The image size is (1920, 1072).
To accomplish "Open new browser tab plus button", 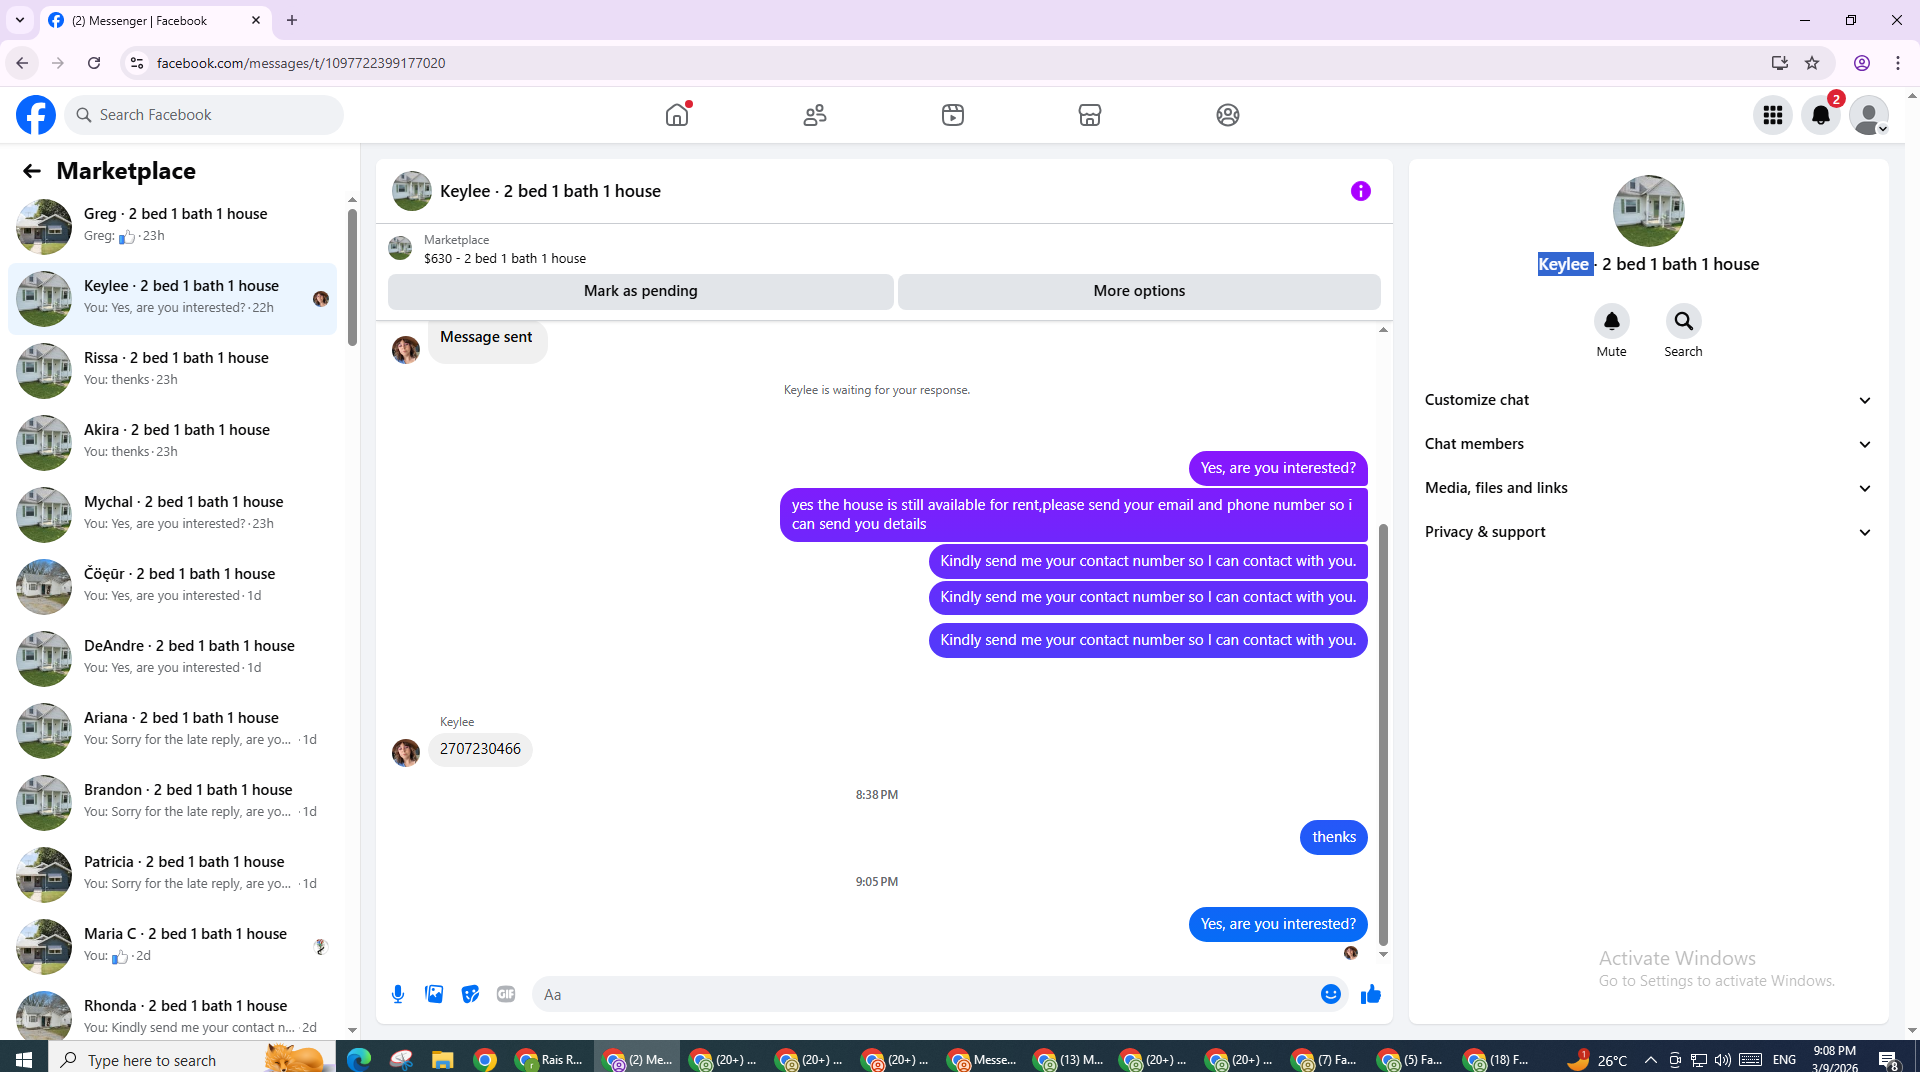I will click(x=292, y=20).
